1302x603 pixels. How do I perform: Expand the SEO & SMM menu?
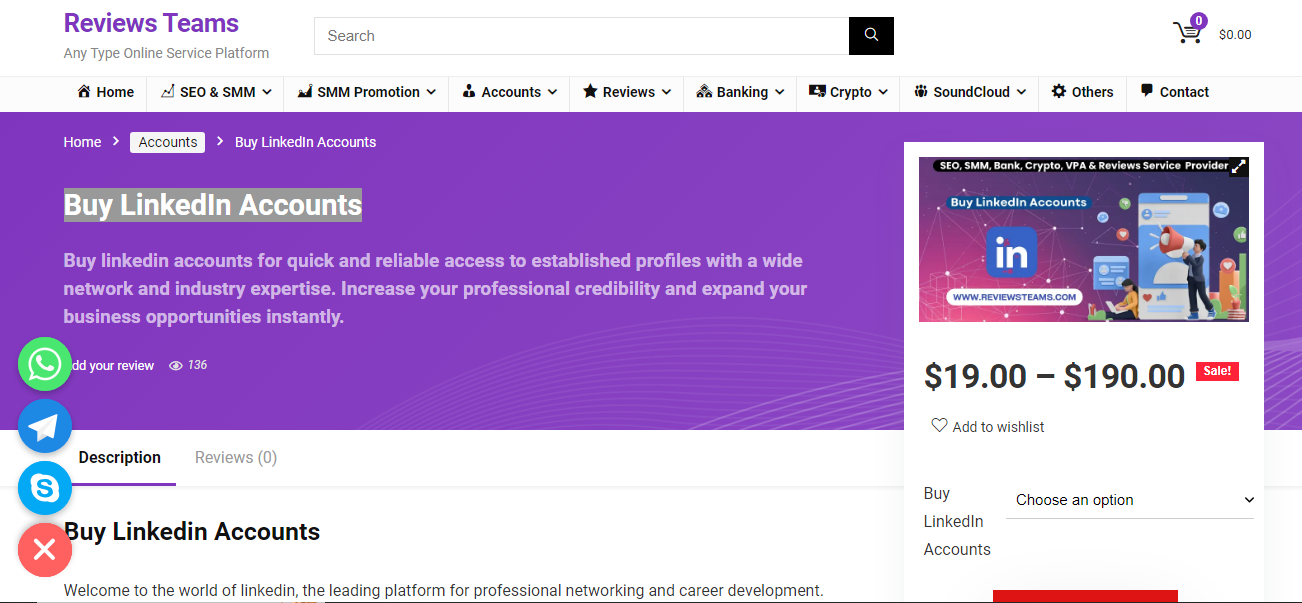[x=216, y=92]
